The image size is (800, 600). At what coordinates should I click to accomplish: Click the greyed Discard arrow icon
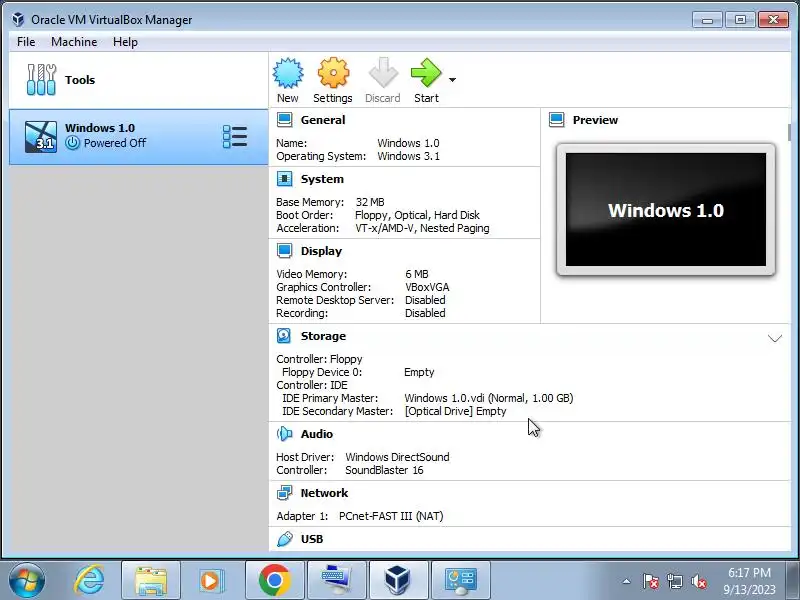383,73
